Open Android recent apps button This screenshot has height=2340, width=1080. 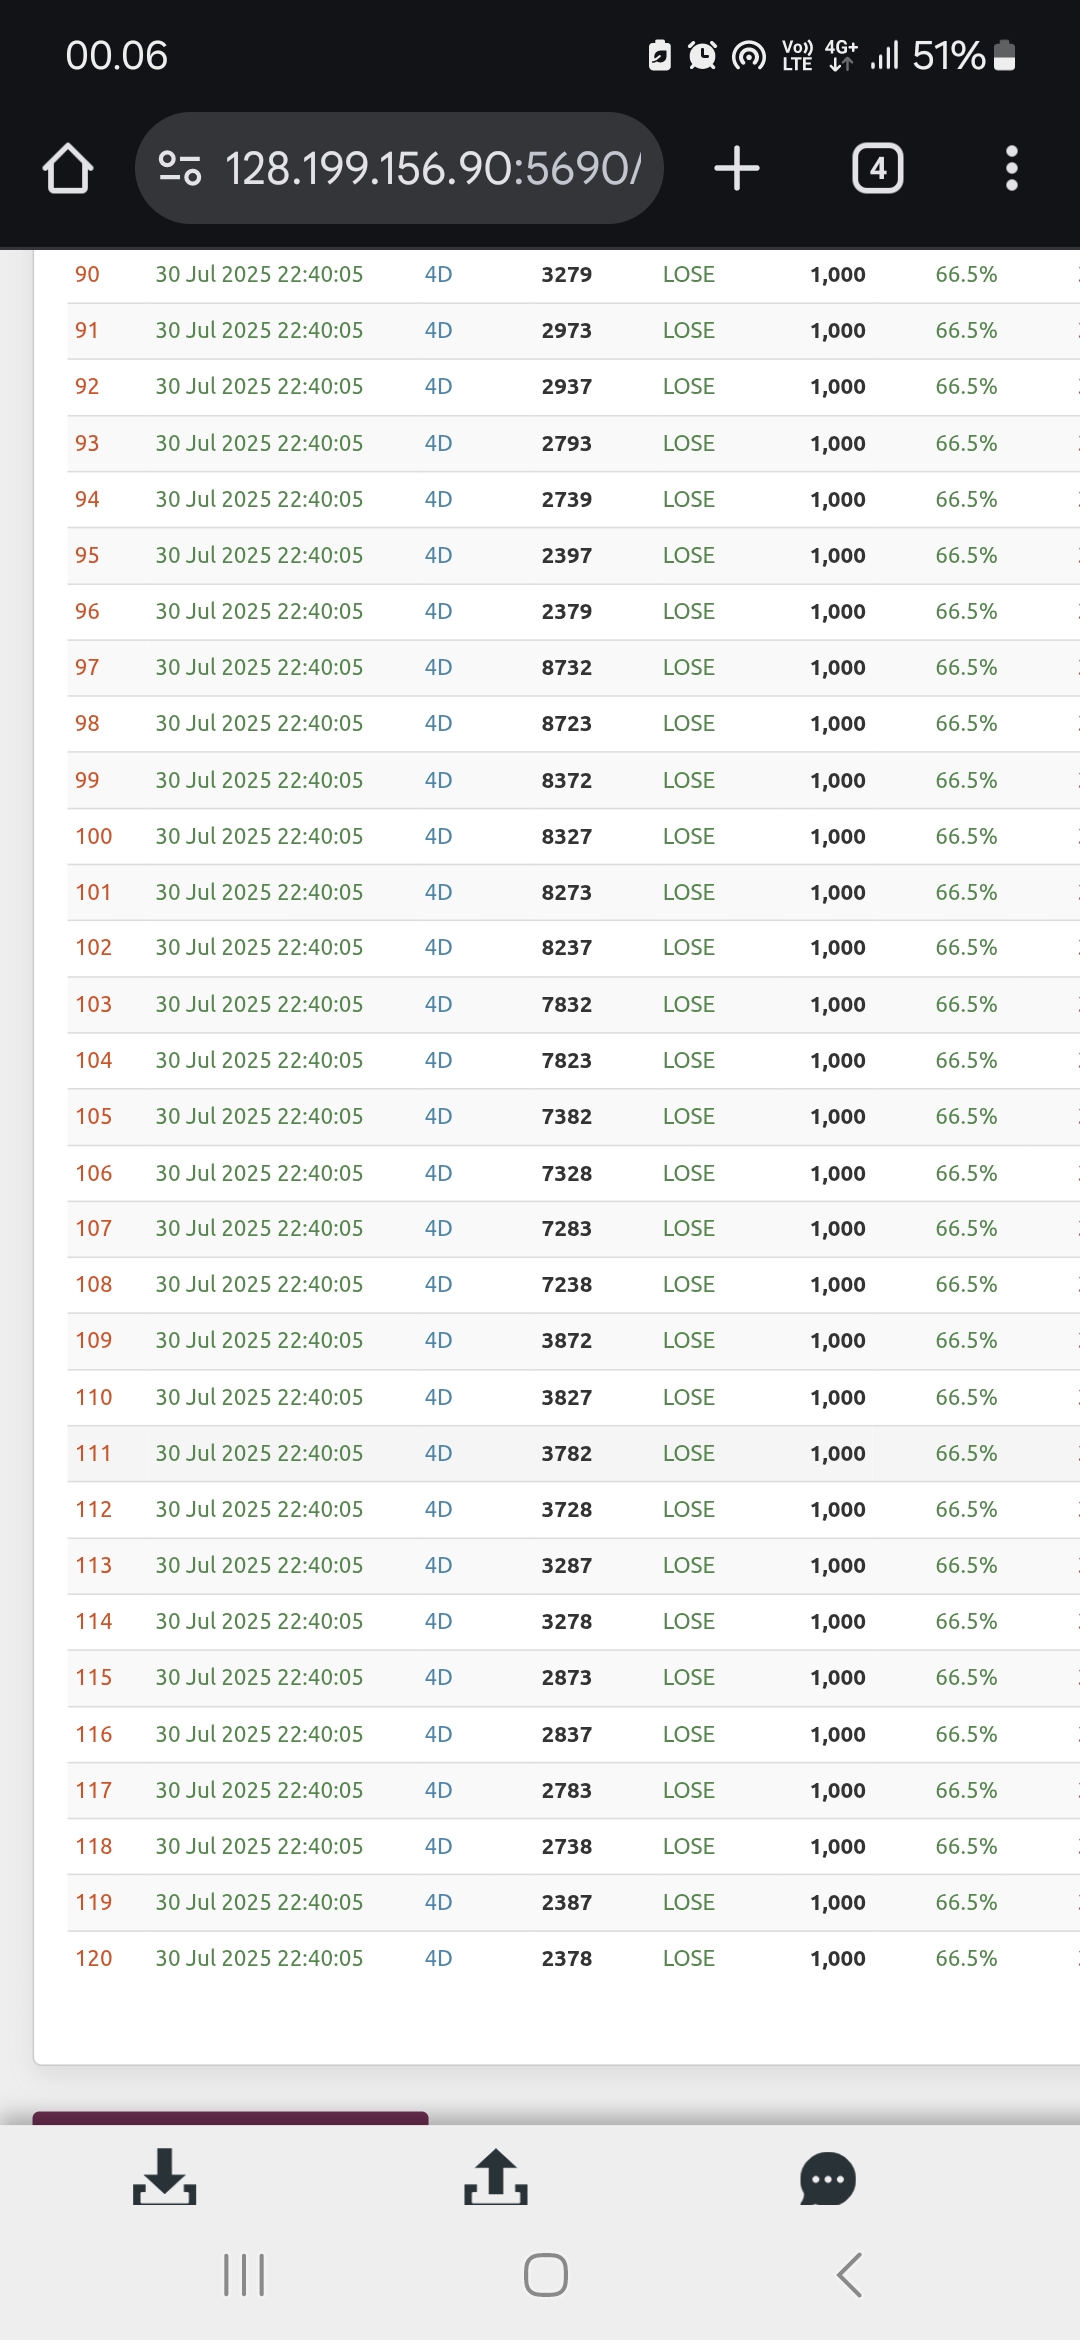pos(244,2275)
